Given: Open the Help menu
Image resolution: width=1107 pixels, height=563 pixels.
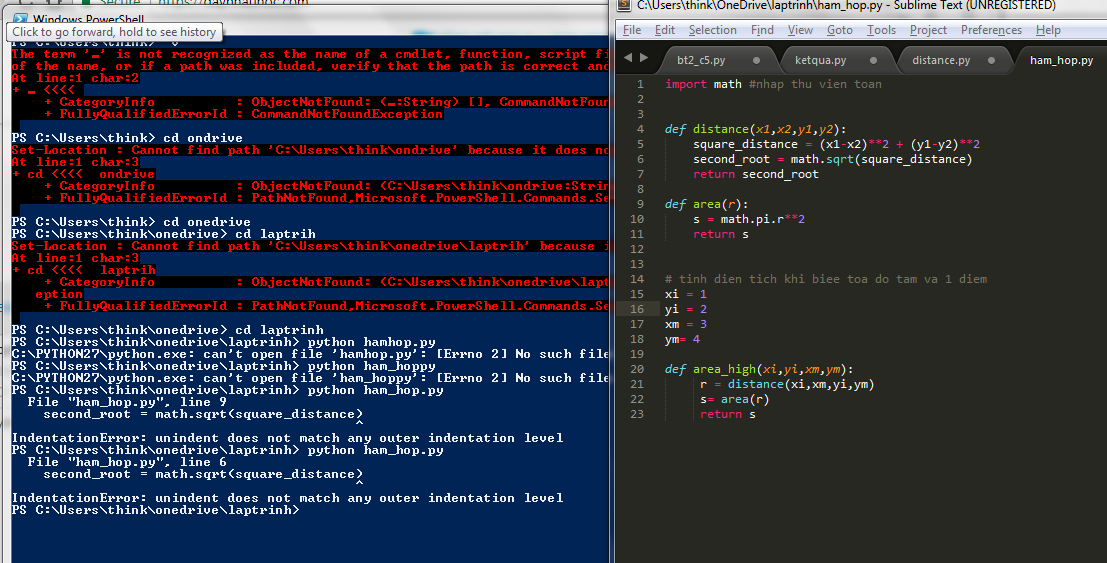Looking at the screenshot, I should click(1048, 30).
